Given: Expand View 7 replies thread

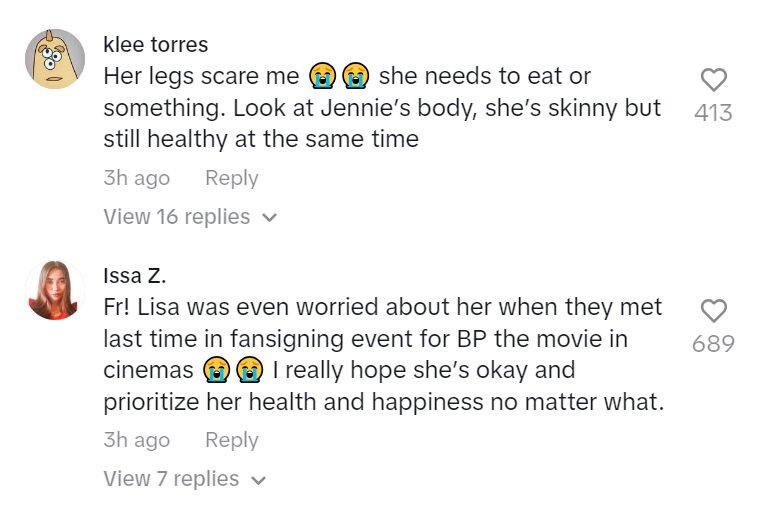Looking at the screenshot, I should tap(172, 479).
